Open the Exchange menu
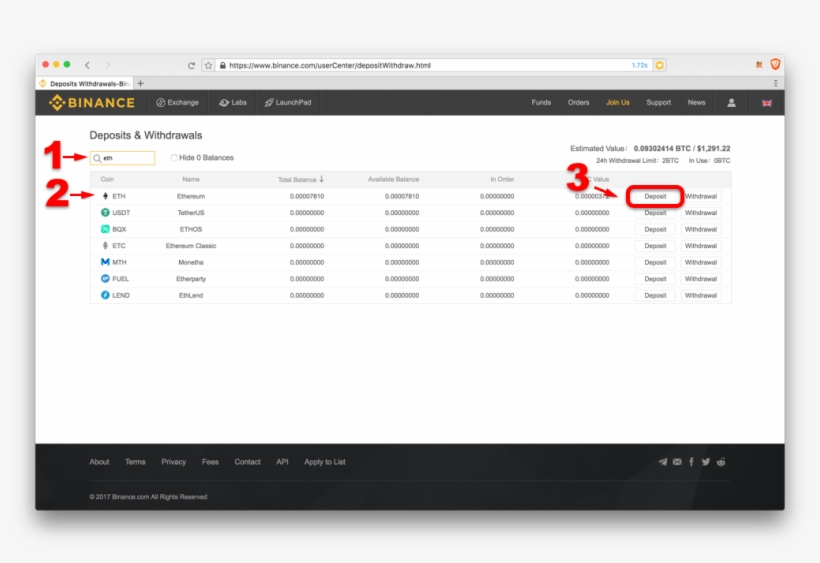The image size is (820, 563). (177, 102)
